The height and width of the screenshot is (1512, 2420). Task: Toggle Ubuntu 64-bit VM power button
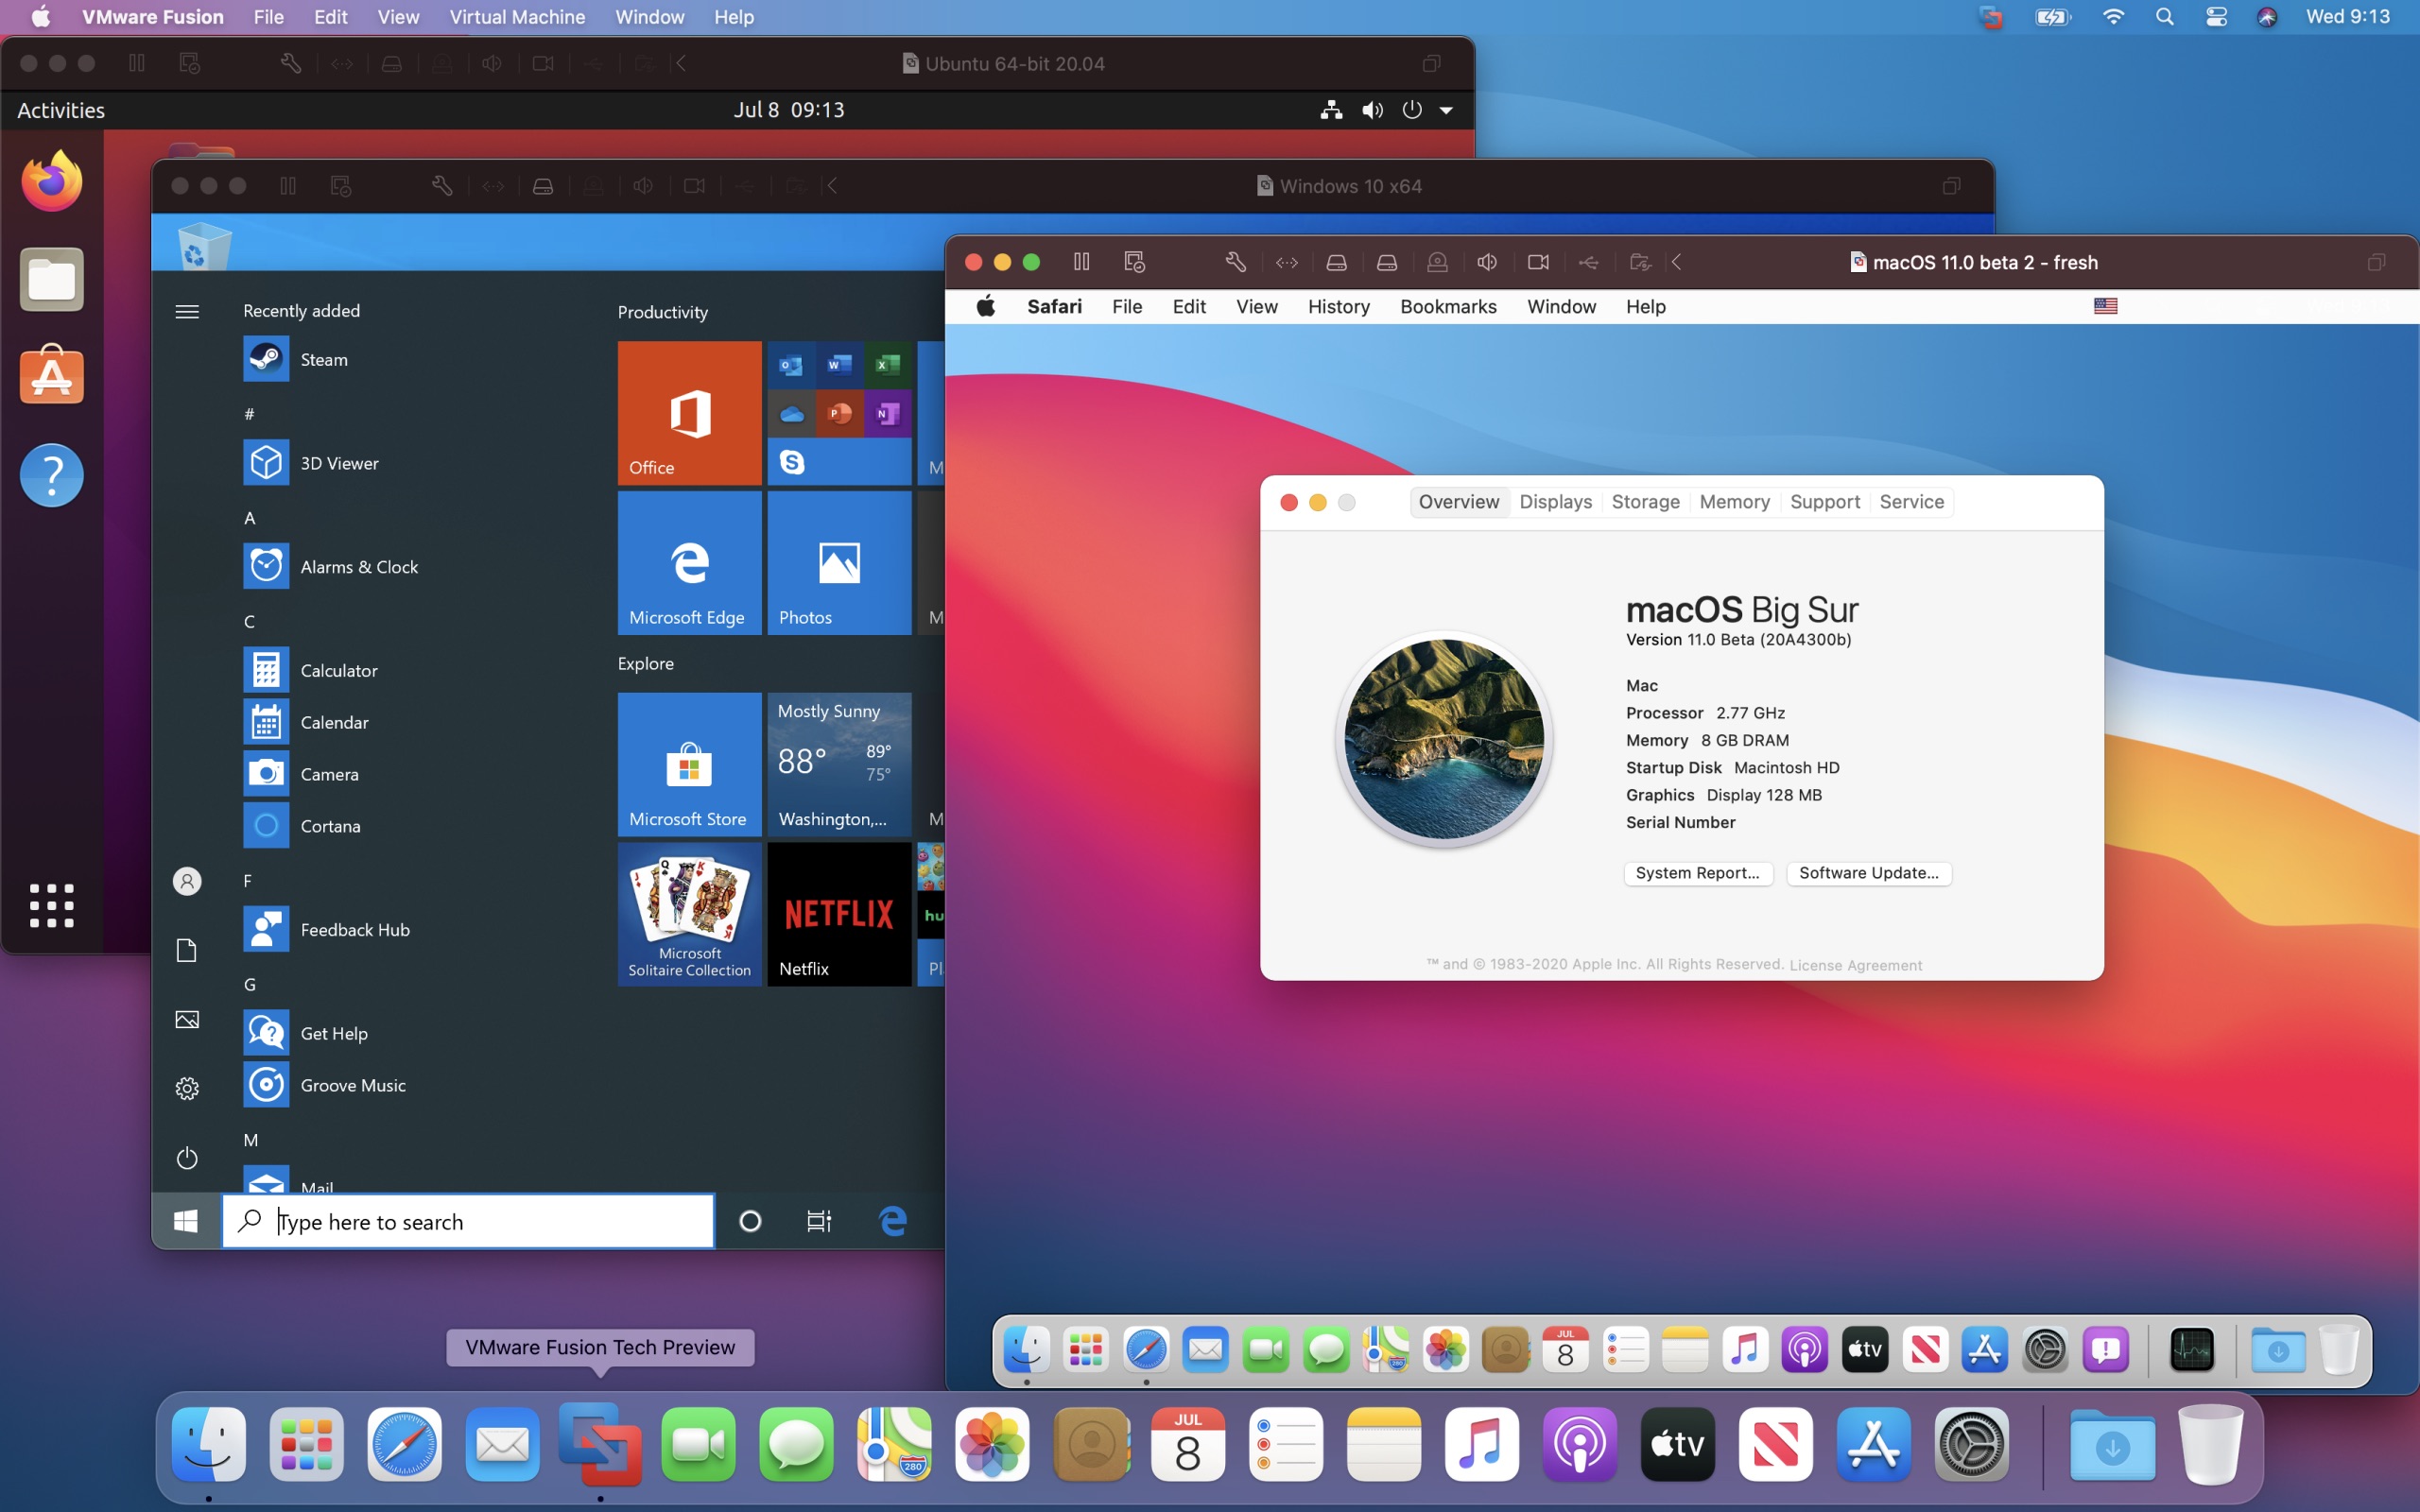click(x=1411, y=110)
